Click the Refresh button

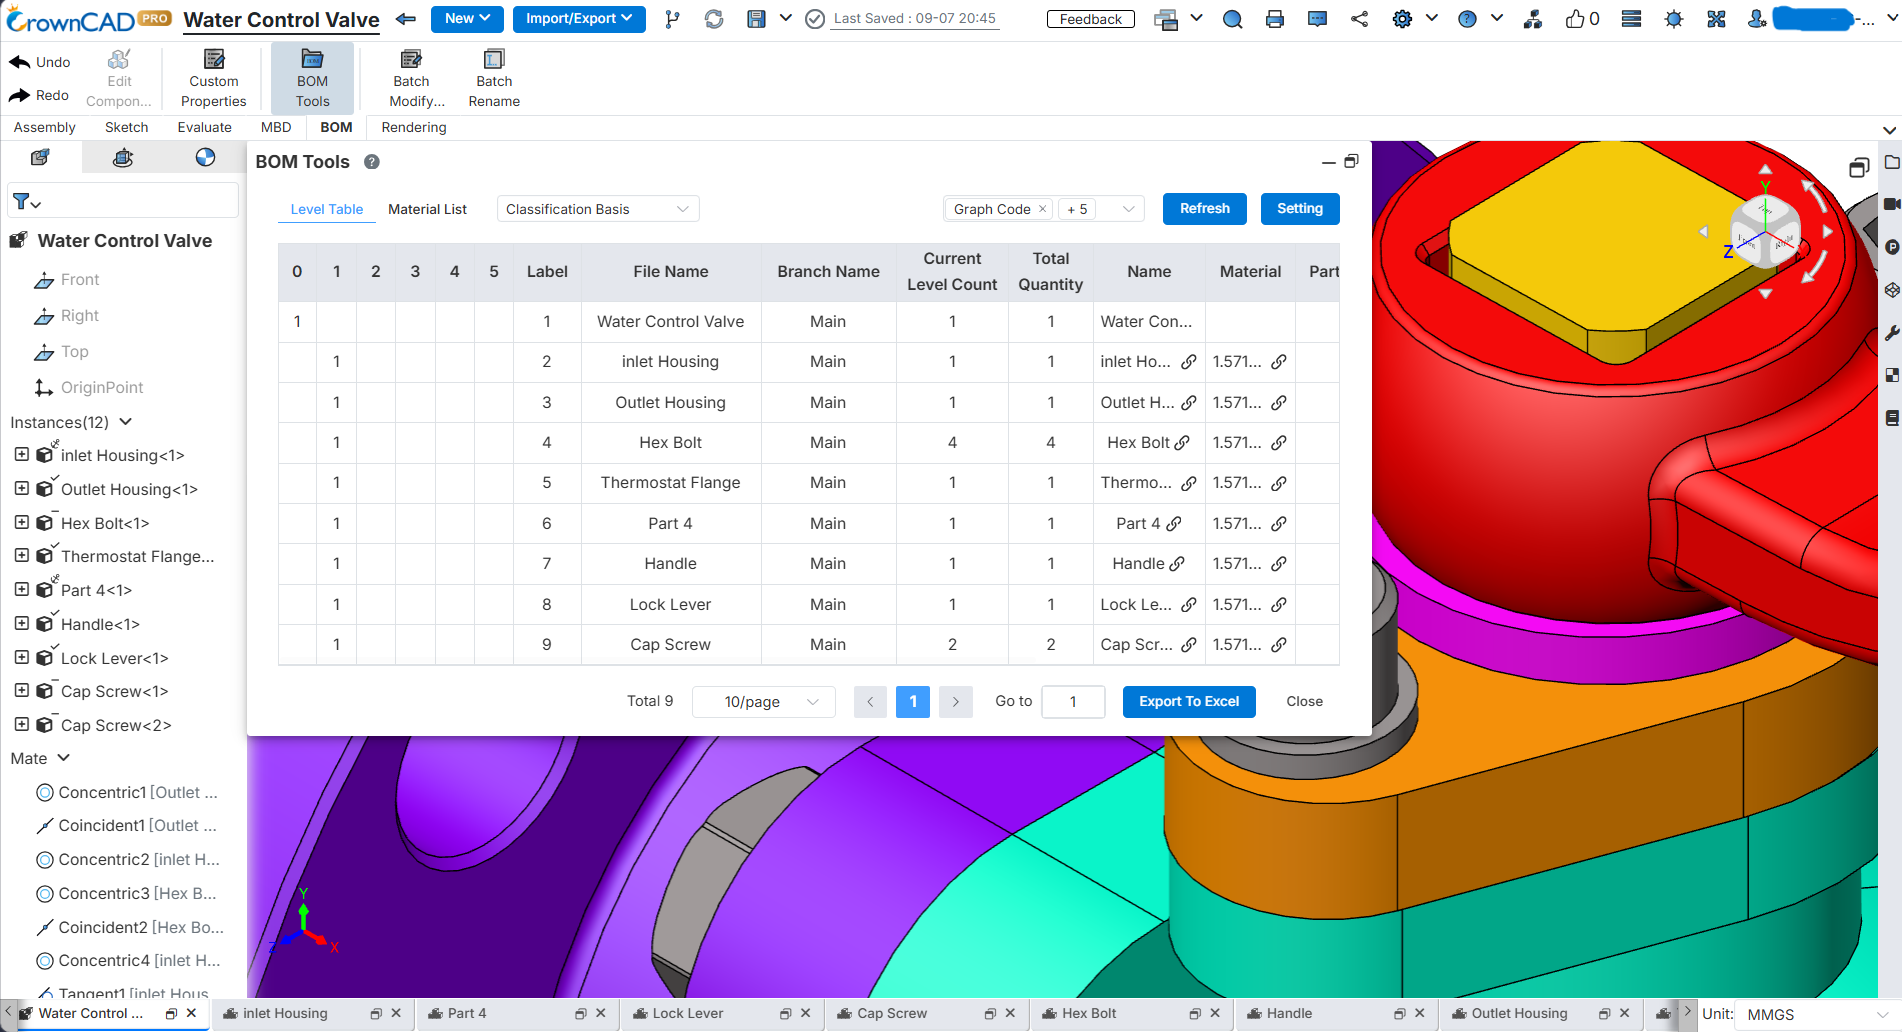[1205, 209]
